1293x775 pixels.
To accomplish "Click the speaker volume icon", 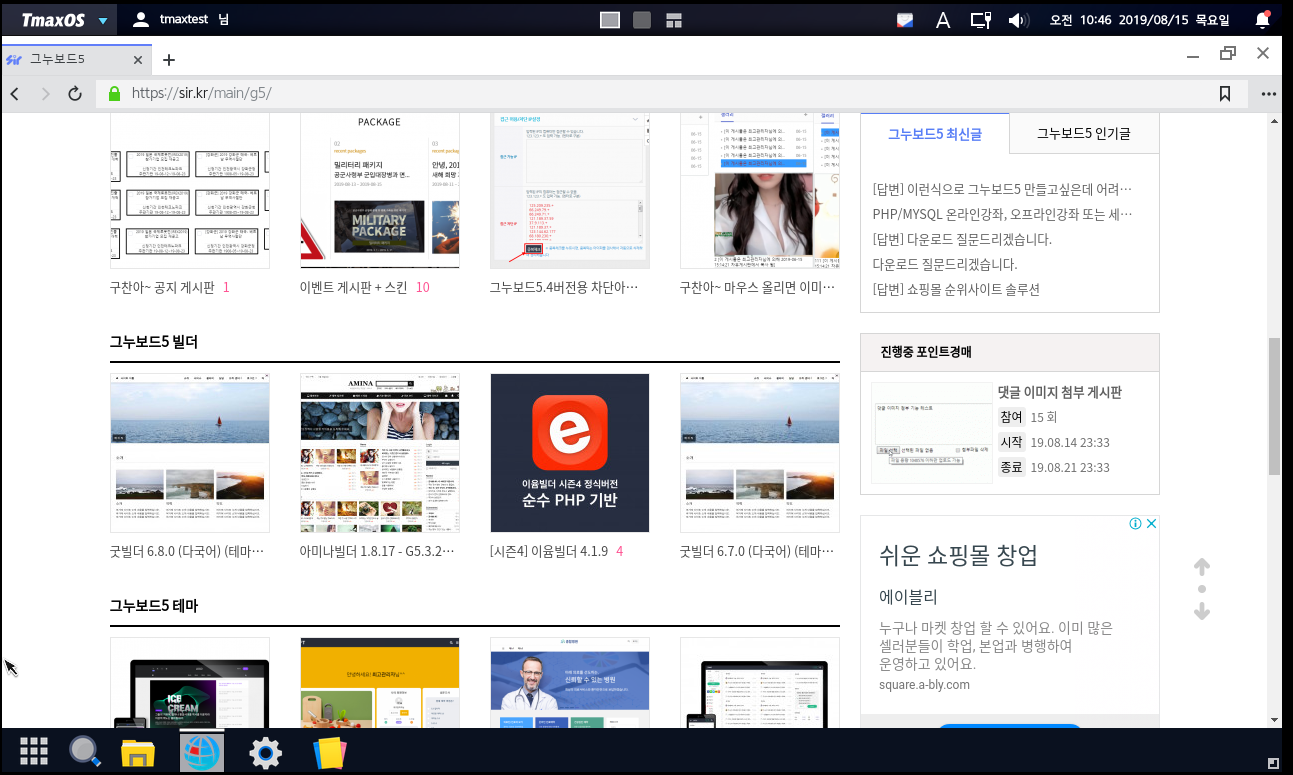I will (x=1018, y=20).
